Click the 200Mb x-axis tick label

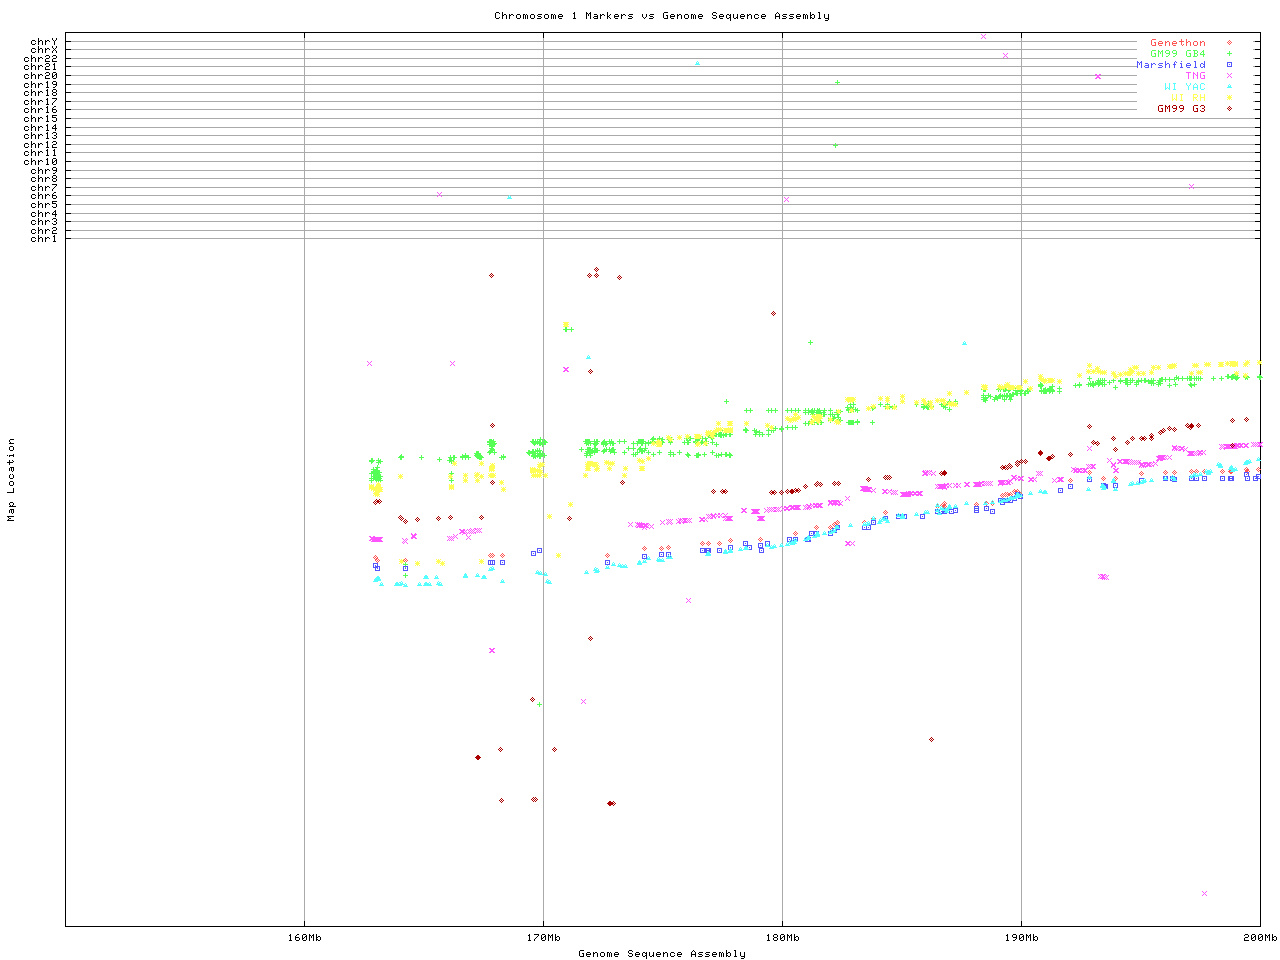click(1259, 938)
